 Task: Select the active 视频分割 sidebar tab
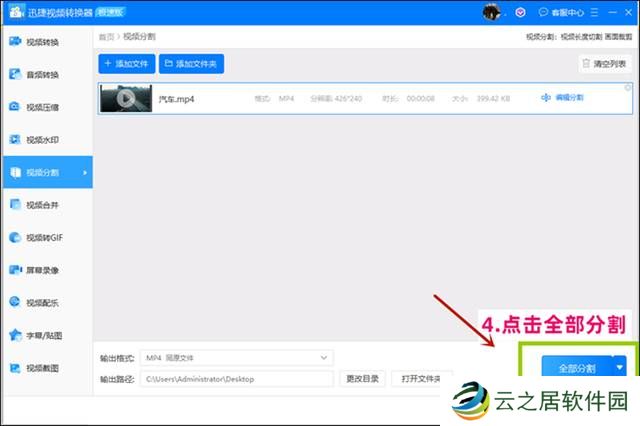pyautogui.click(x=46, y=172)
